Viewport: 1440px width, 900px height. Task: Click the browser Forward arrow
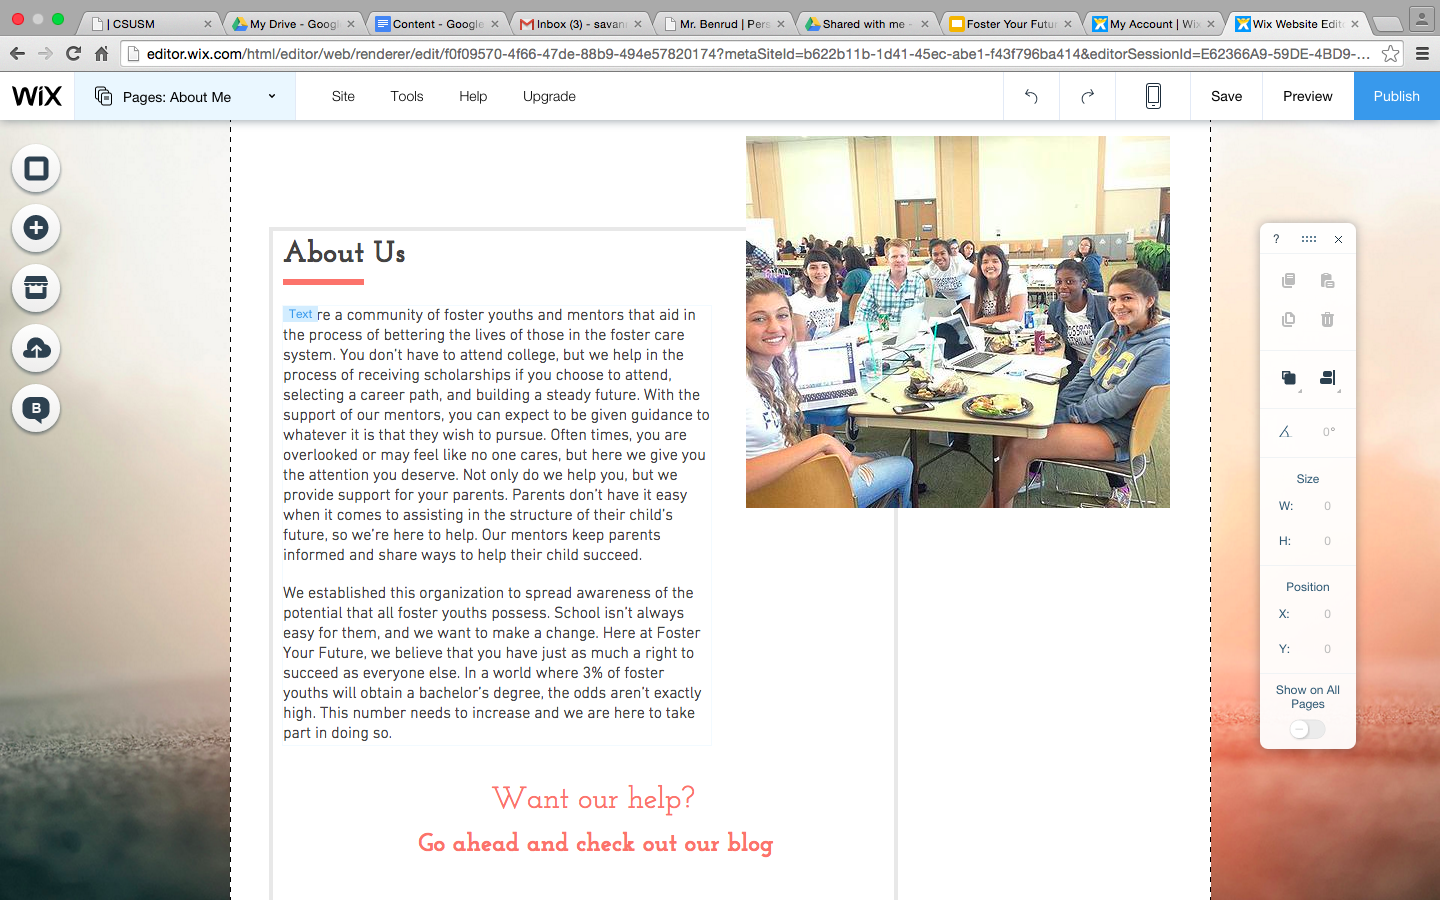pos(45,54)
